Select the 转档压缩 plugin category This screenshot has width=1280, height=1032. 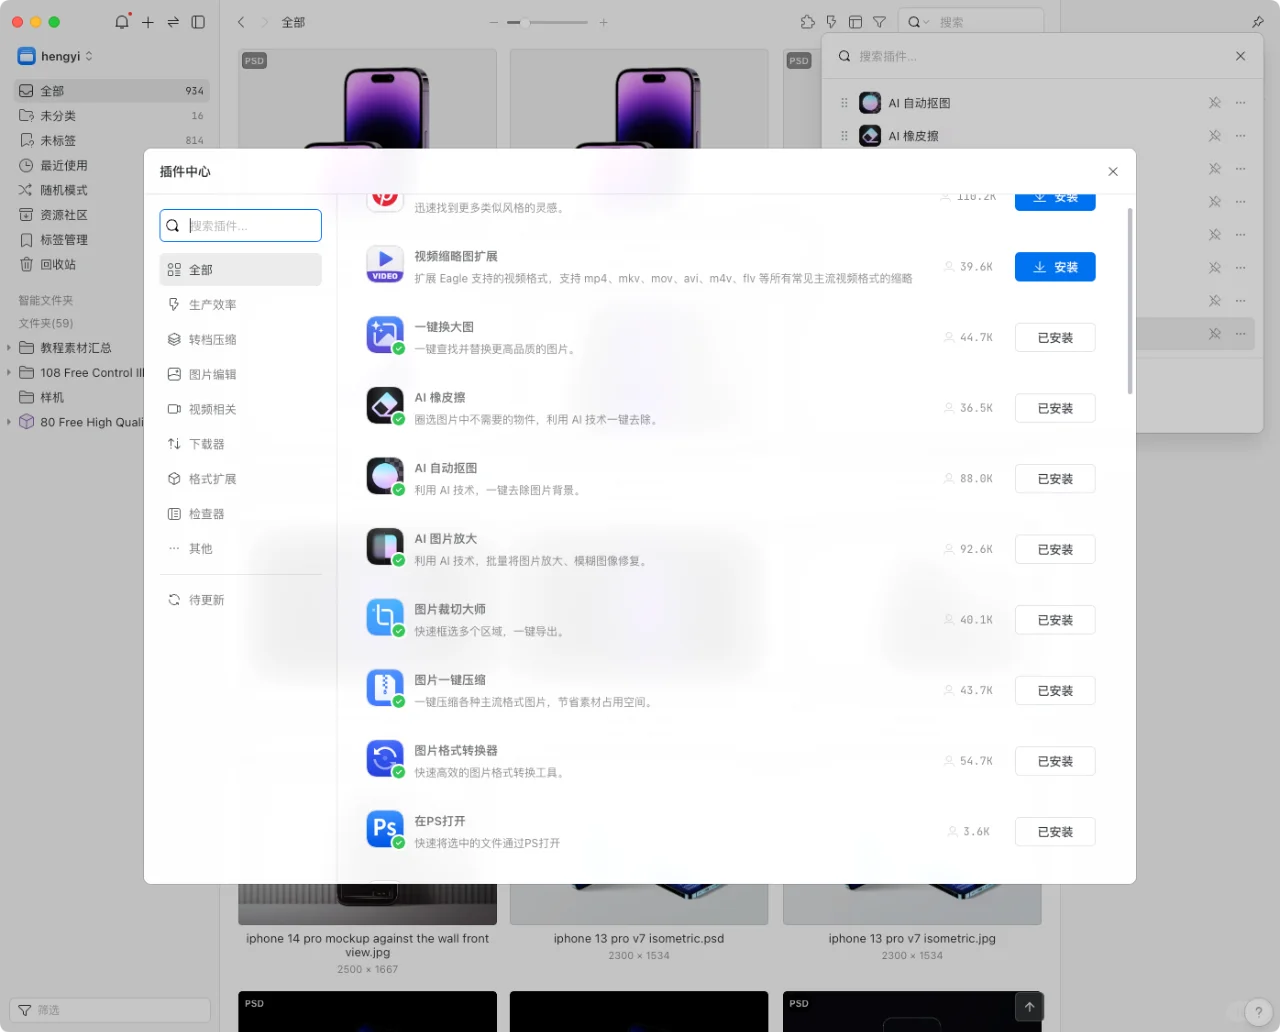(x=240, y=340)
